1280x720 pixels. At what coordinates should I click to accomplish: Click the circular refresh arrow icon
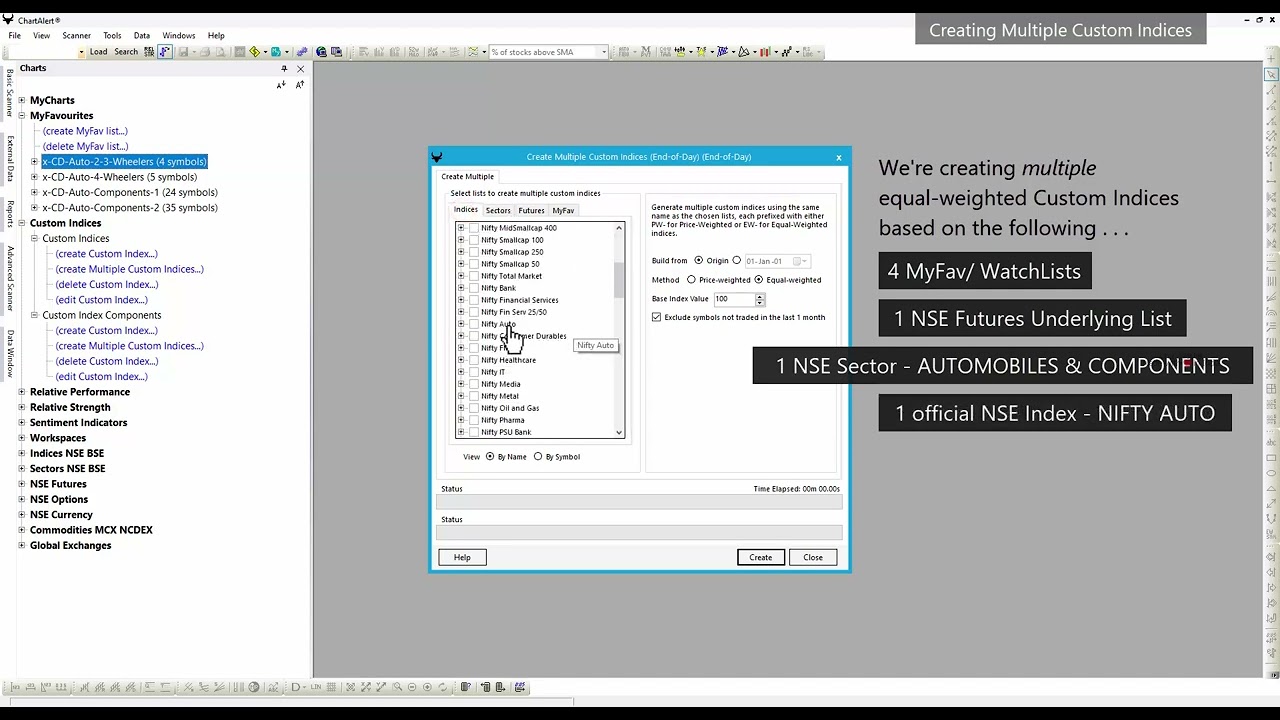442,687
